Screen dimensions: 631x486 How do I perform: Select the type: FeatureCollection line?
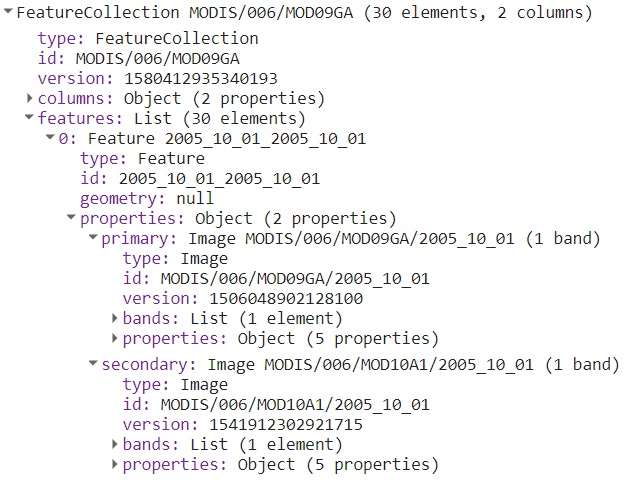[148, 39]
